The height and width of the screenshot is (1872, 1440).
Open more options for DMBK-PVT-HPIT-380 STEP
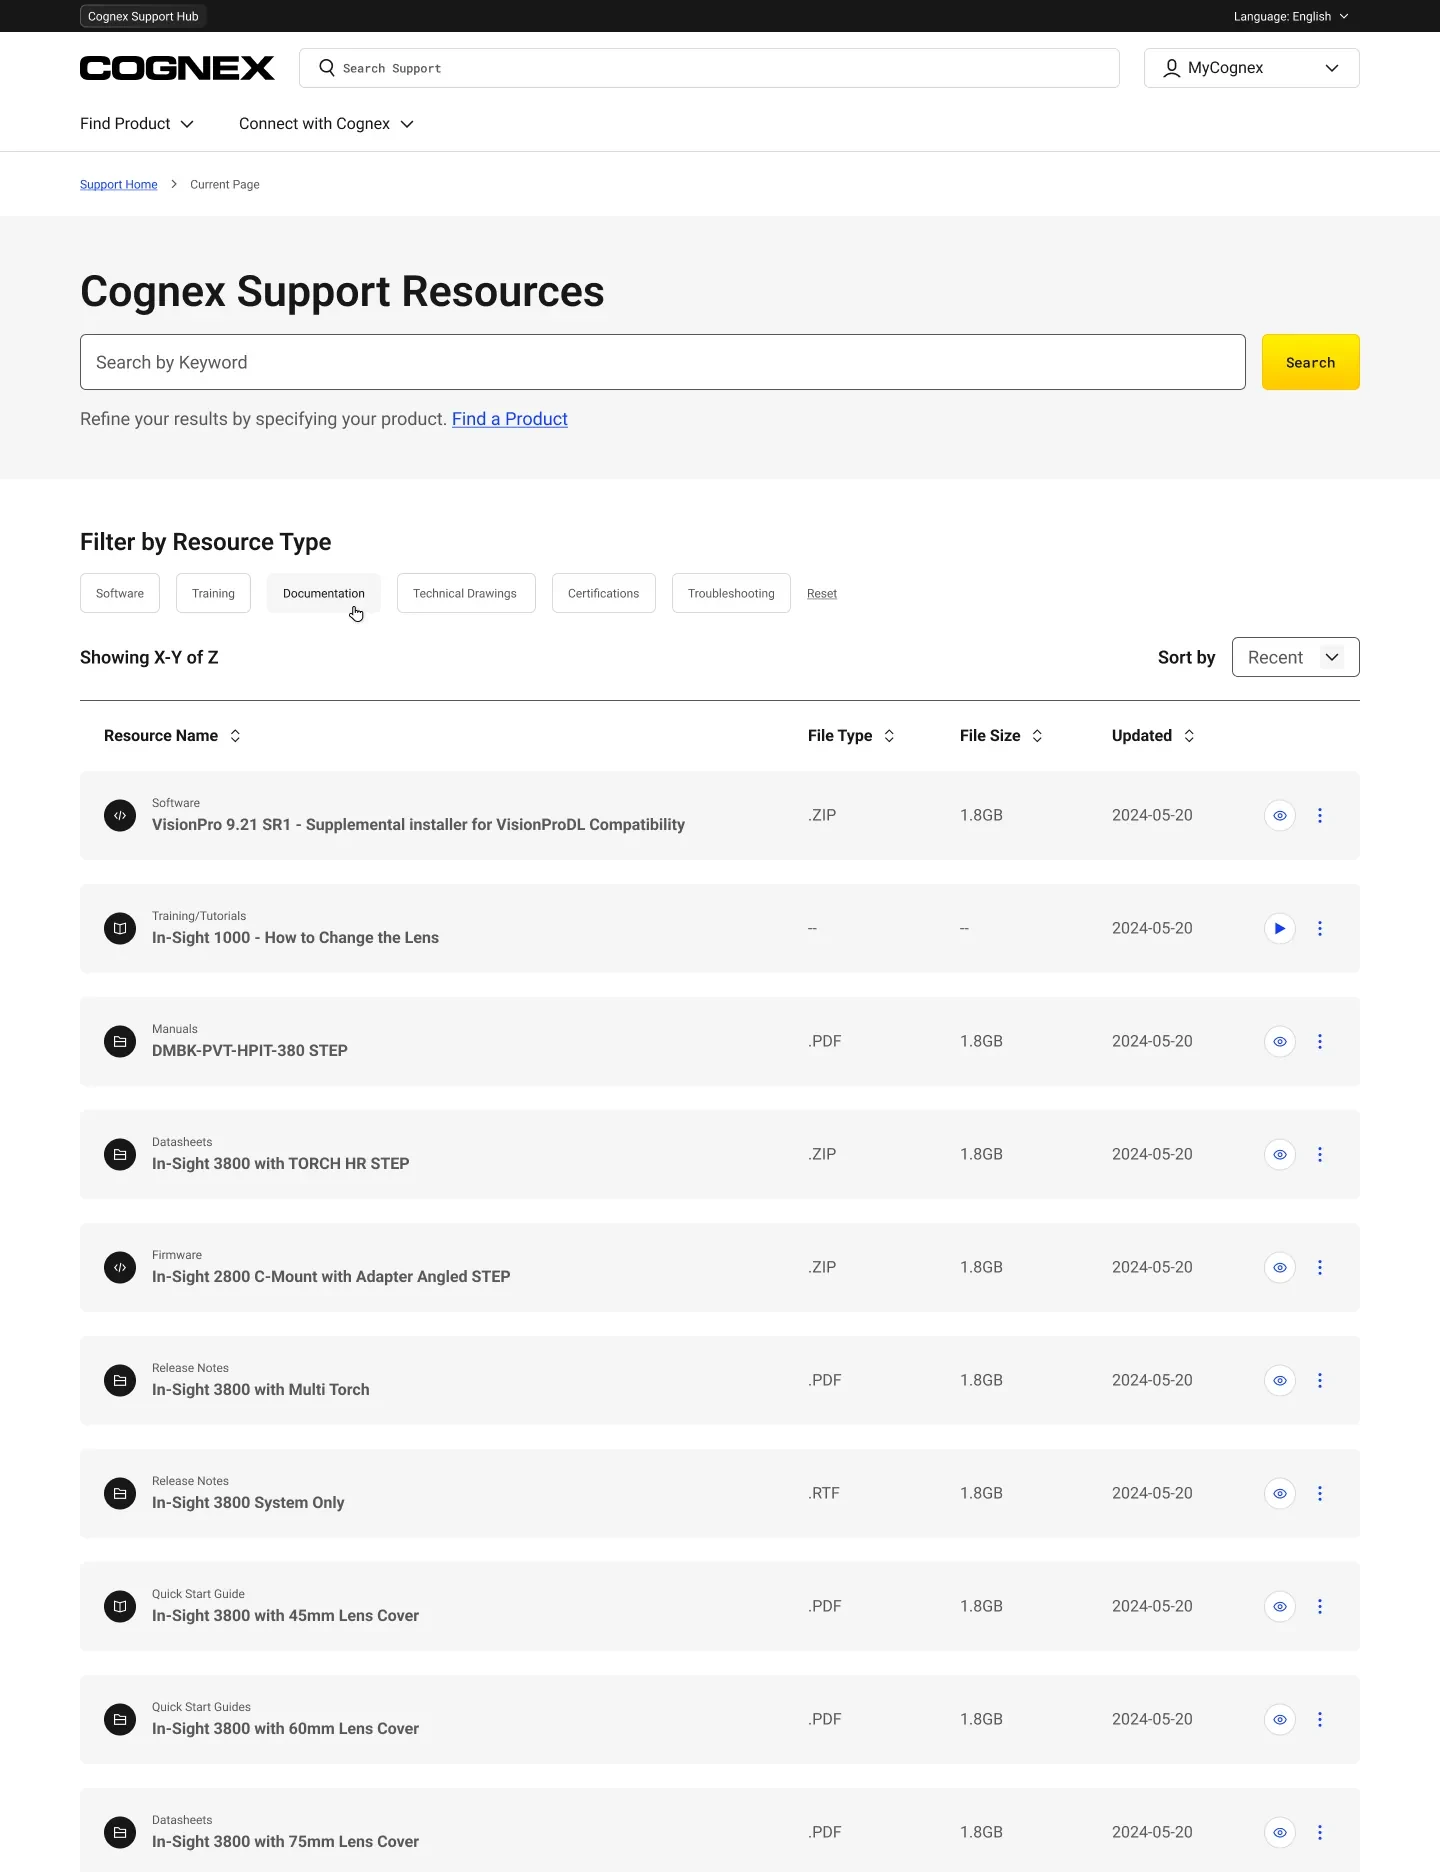tap(1320, 1041)
